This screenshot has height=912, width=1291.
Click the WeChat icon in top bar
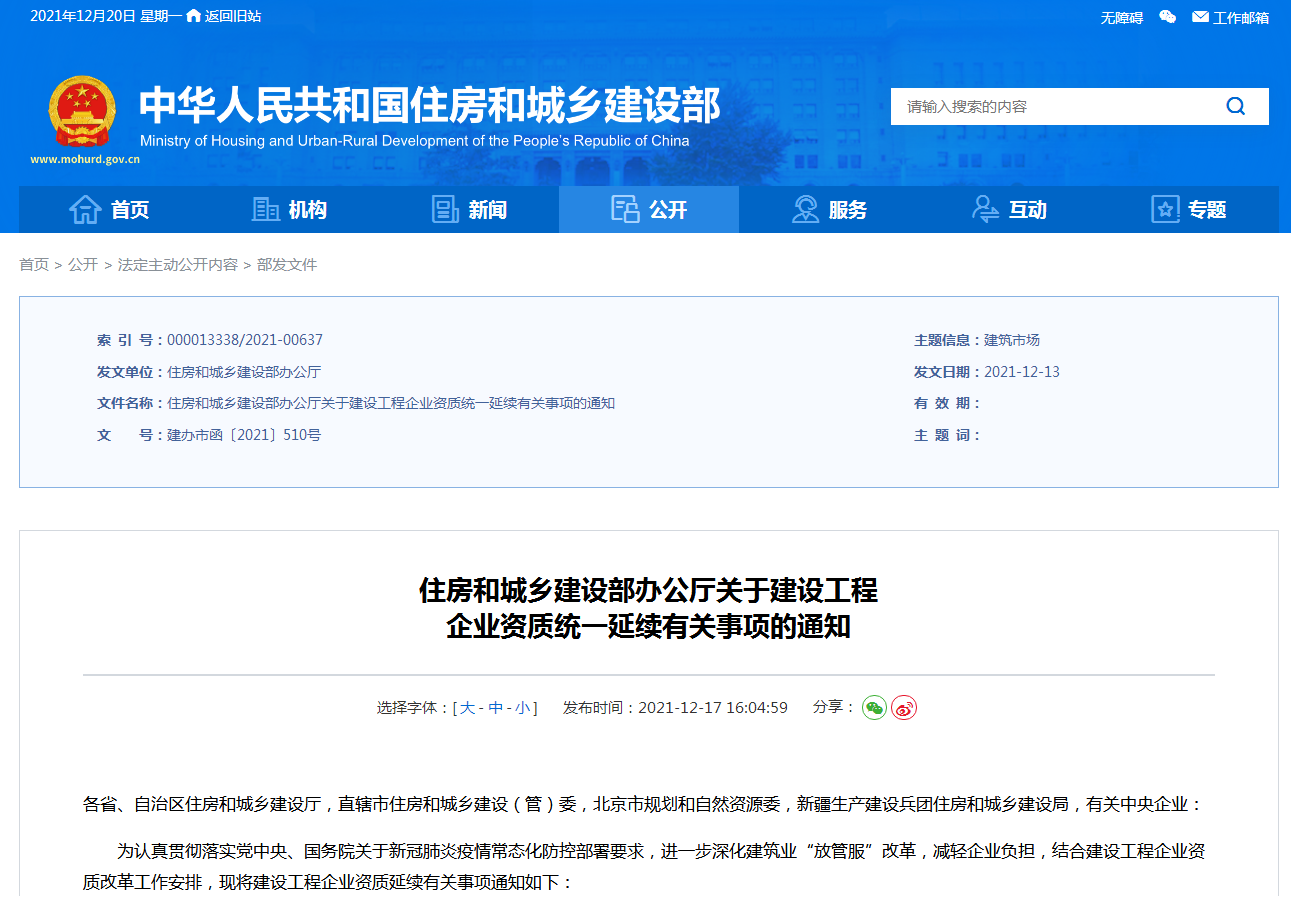pyautogui.click(x=1167, y=17)
